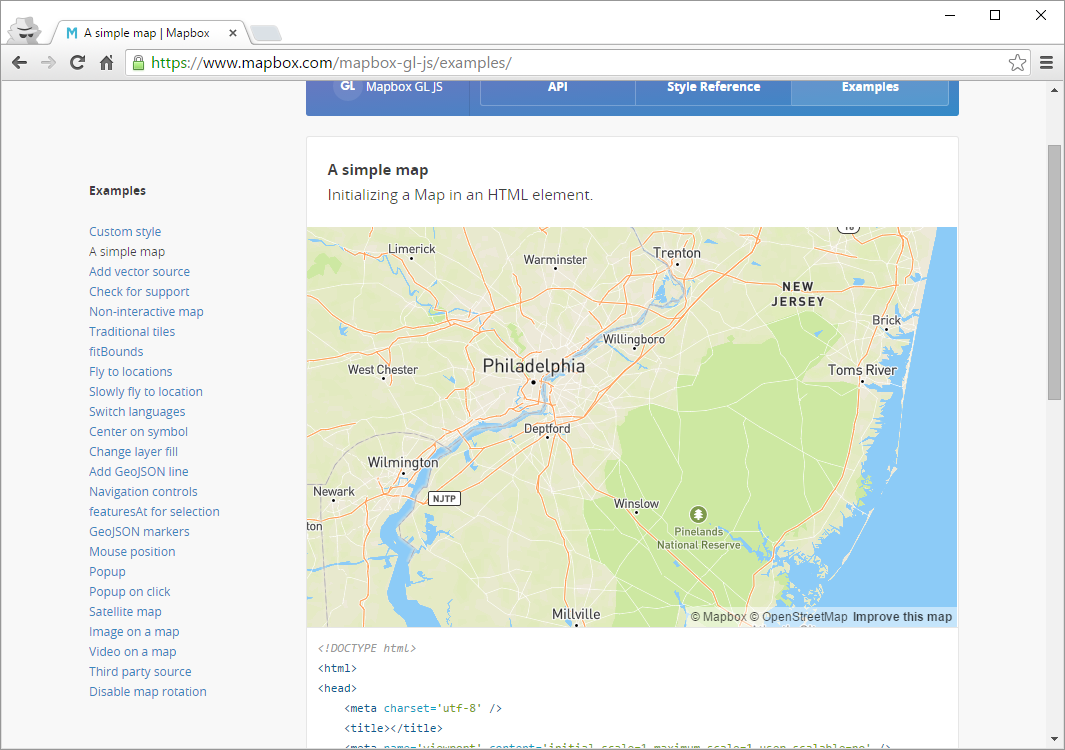Click the Limerick label on map

412,249
